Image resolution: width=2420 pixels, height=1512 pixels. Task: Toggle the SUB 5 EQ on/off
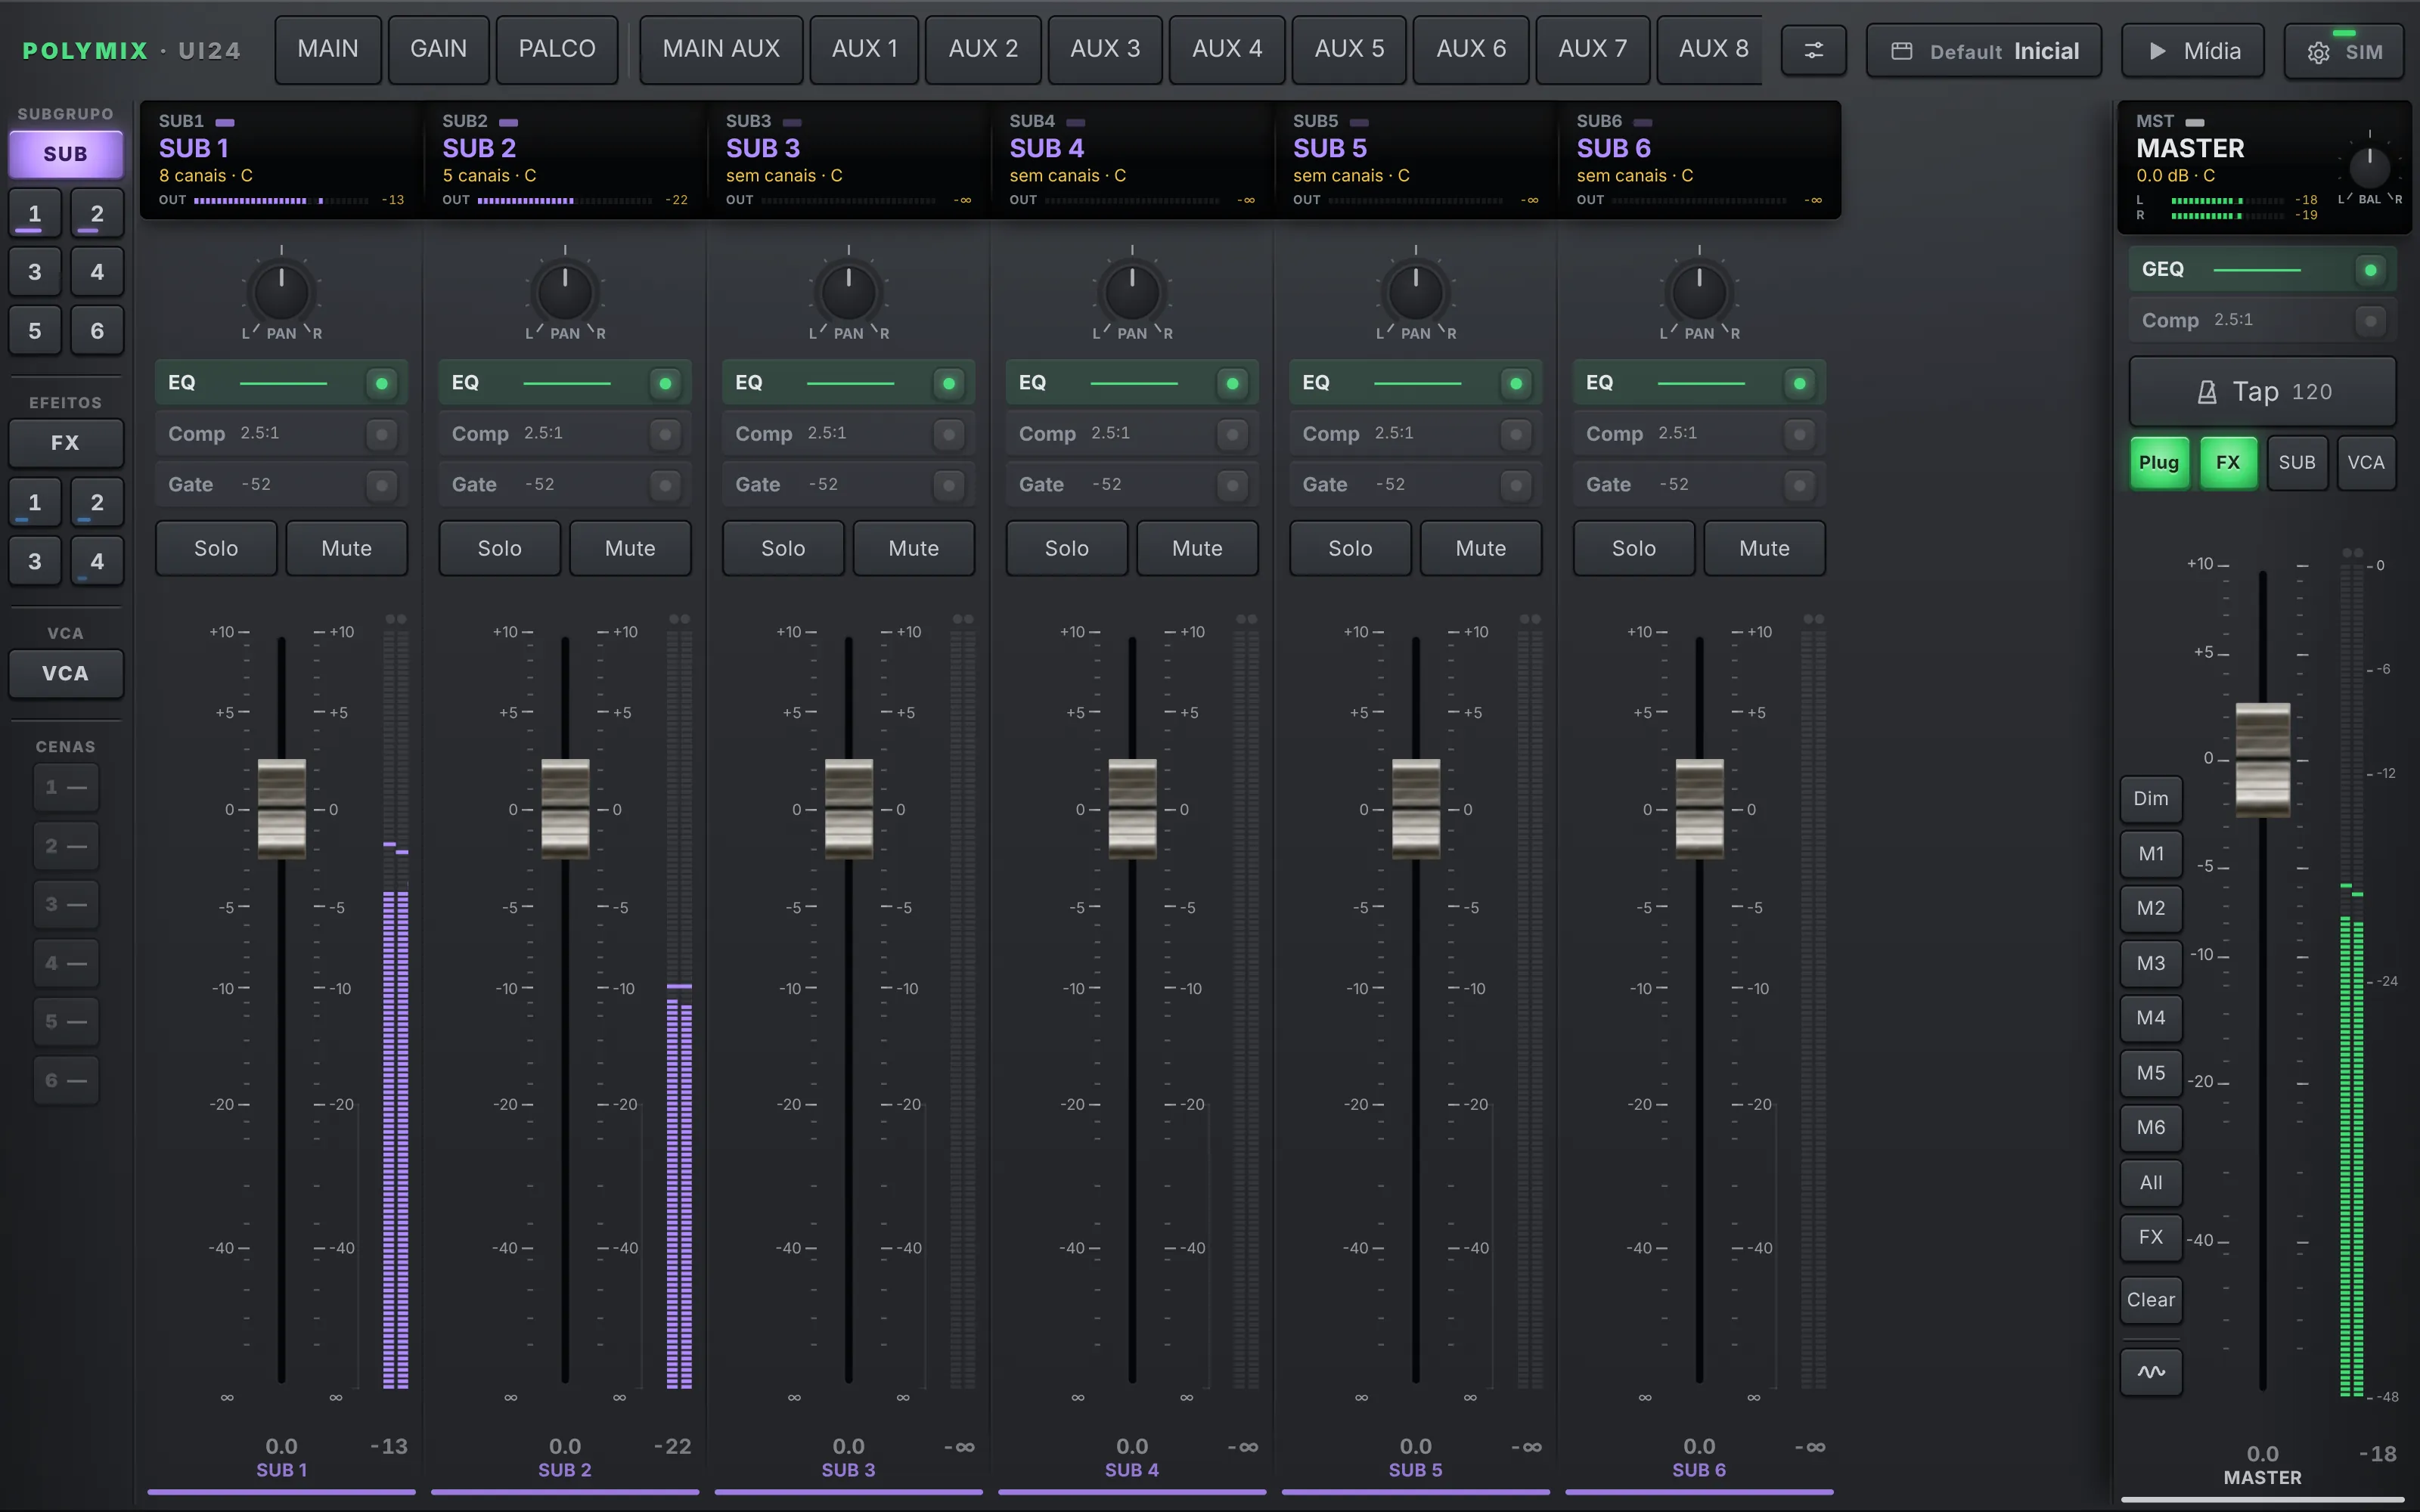pos(1516,383)
